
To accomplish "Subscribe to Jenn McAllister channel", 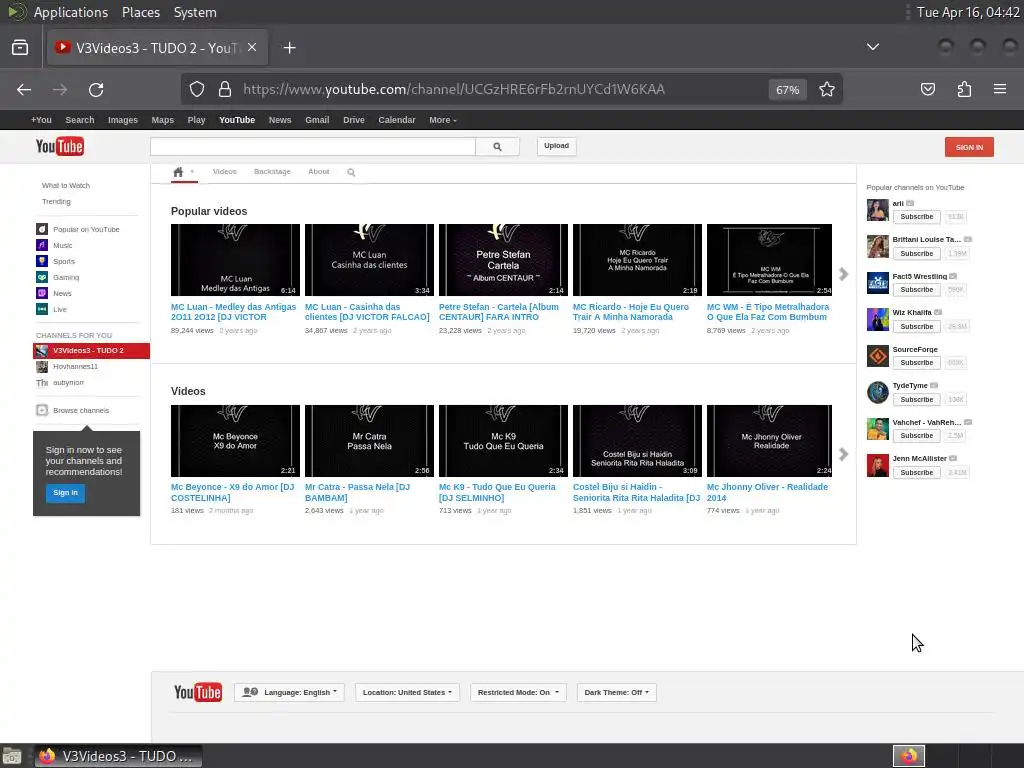I will (916, 472).
